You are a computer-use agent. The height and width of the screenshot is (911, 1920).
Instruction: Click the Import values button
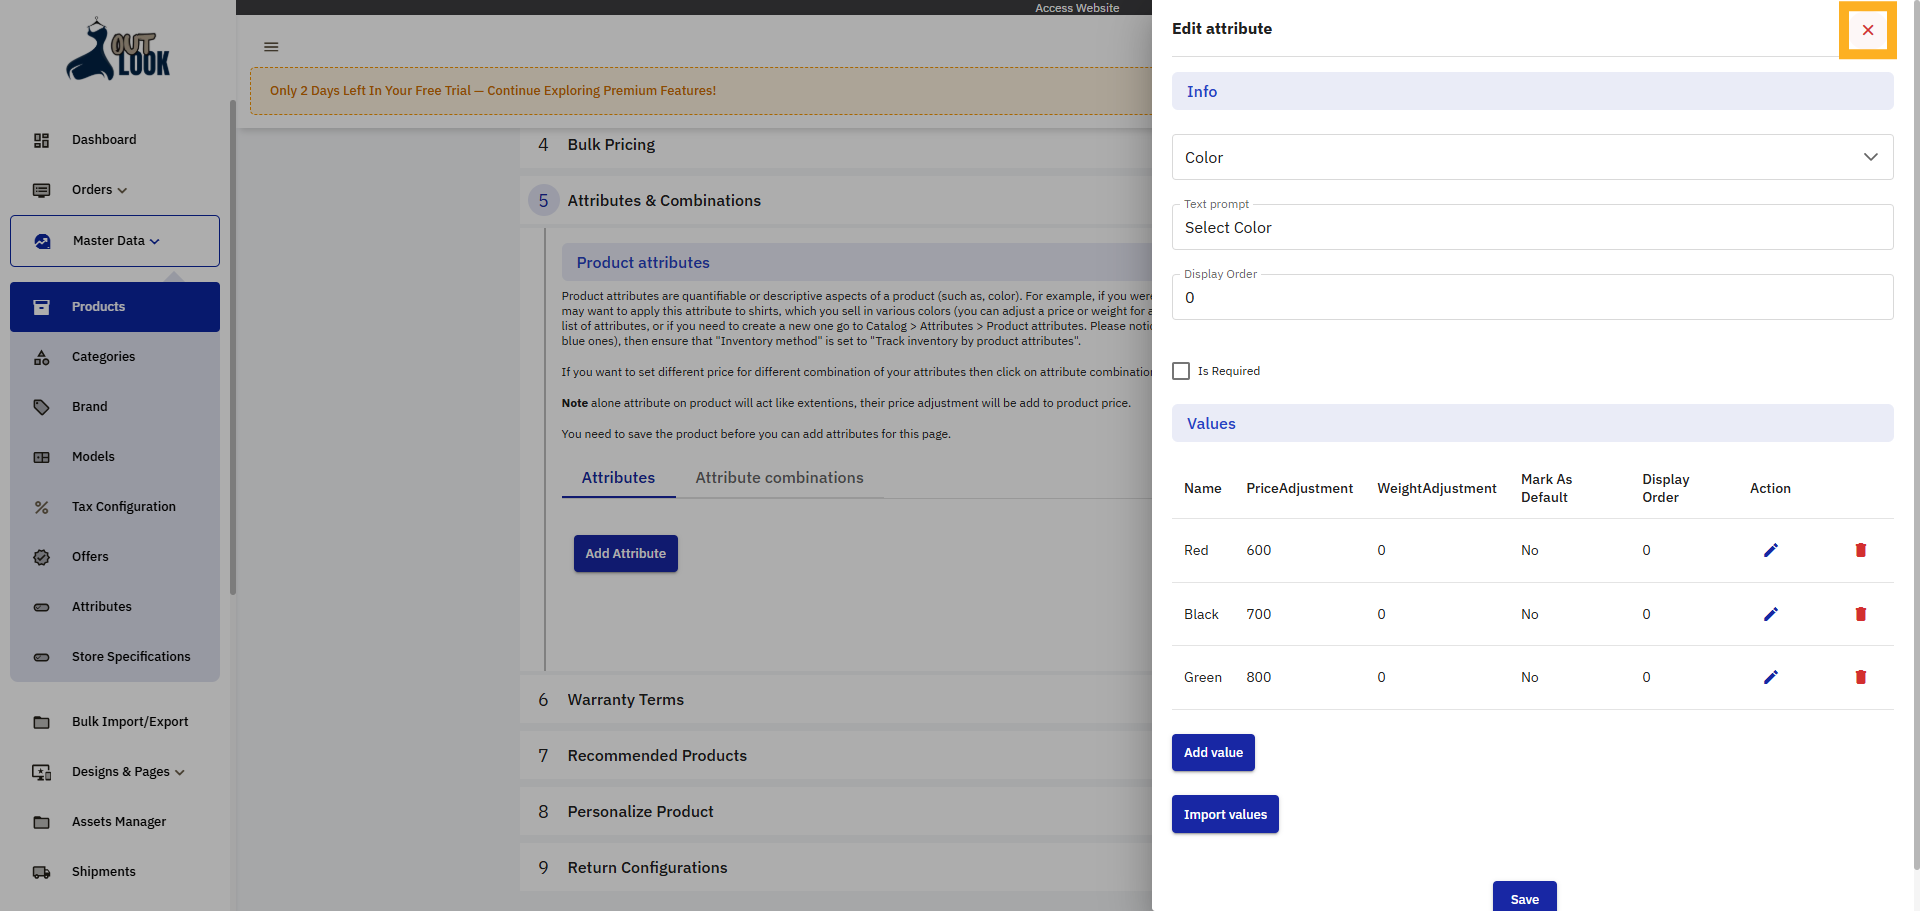coord(1224,814)
